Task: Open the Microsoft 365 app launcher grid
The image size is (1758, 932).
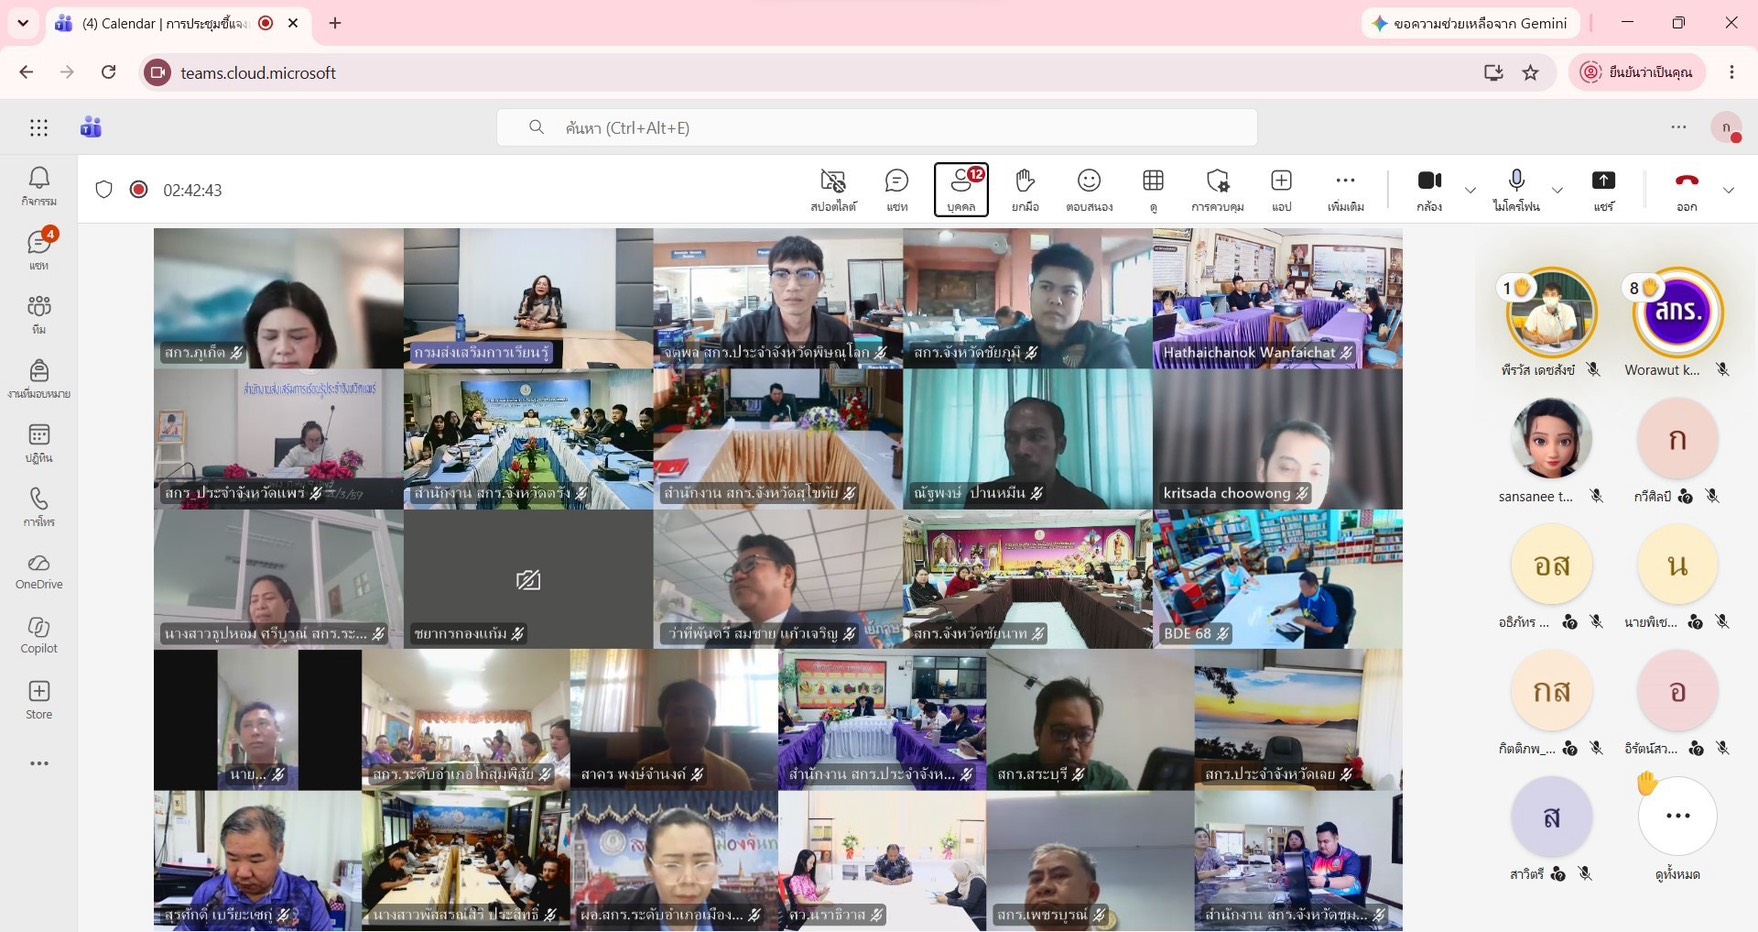Action: click(x=39, y=127)
